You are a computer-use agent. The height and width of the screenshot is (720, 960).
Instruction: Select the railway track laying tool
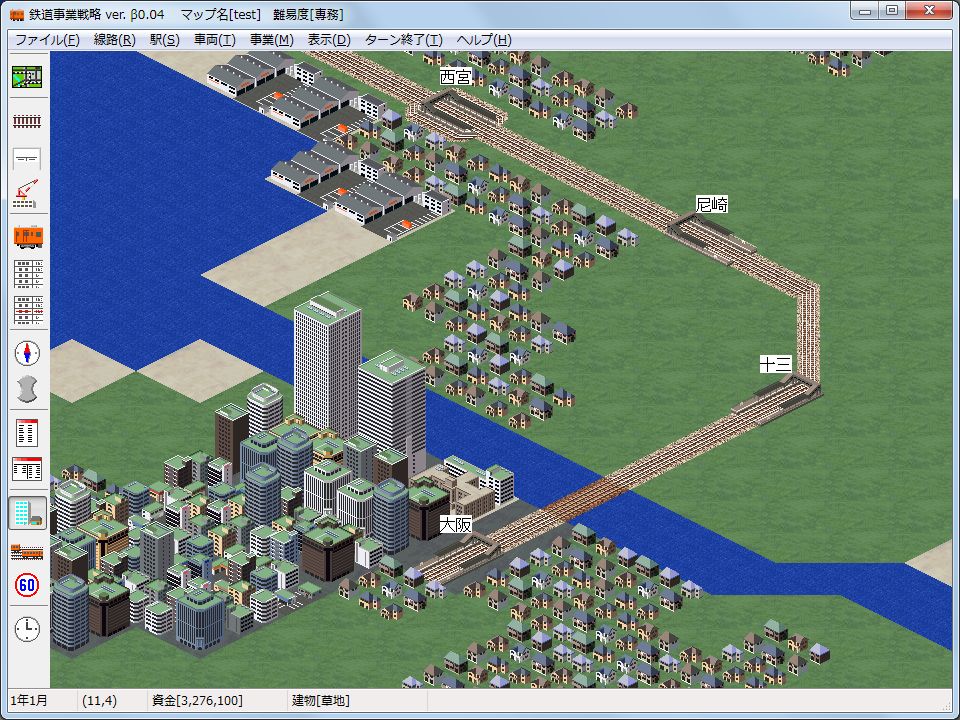point(27,120)
